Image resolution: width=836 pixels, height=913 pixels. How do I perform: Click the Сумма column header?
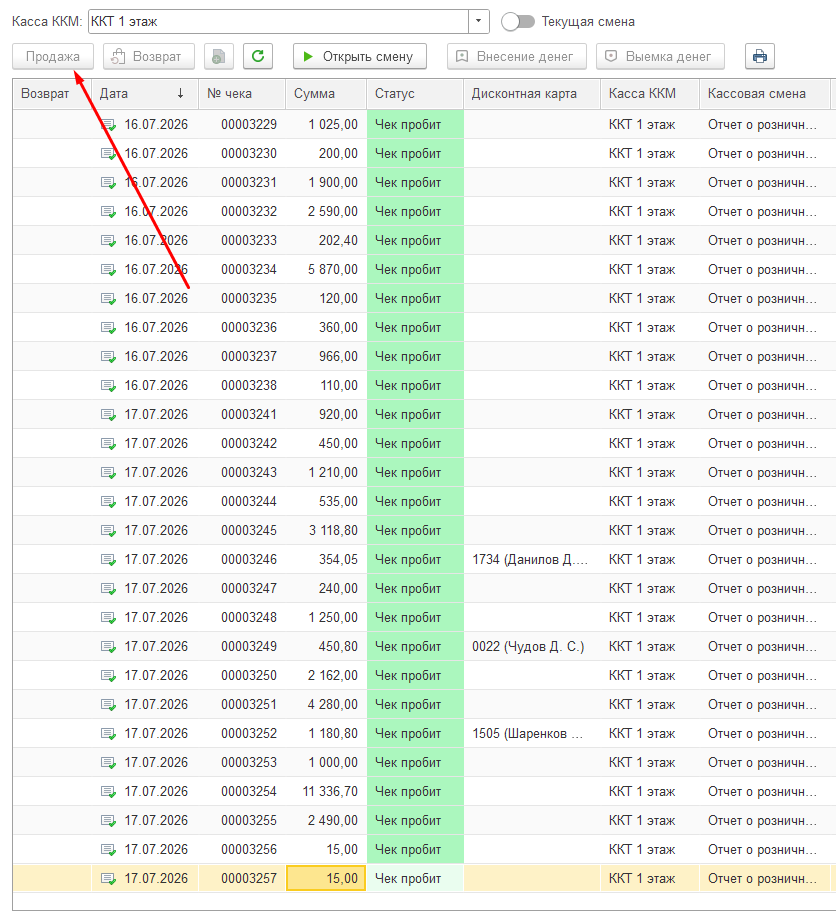pos(326,94)
